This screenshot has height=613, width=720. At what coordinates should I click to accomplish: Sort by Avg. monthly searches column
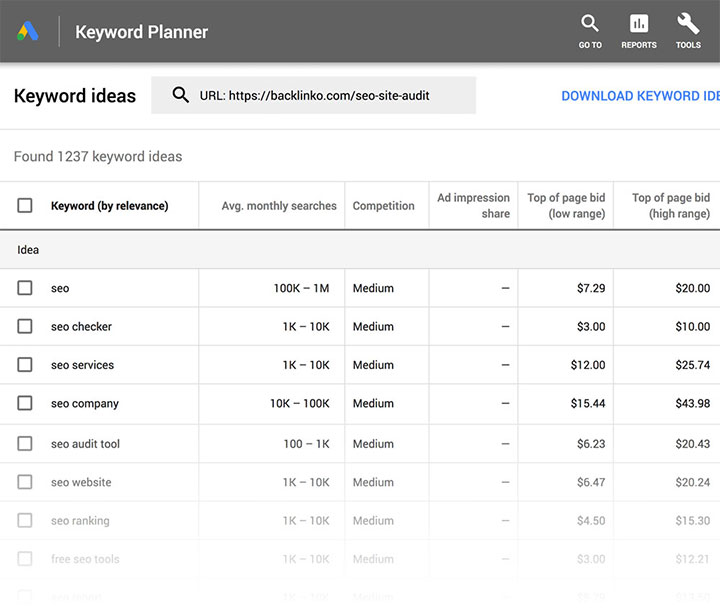coord(279,206)
